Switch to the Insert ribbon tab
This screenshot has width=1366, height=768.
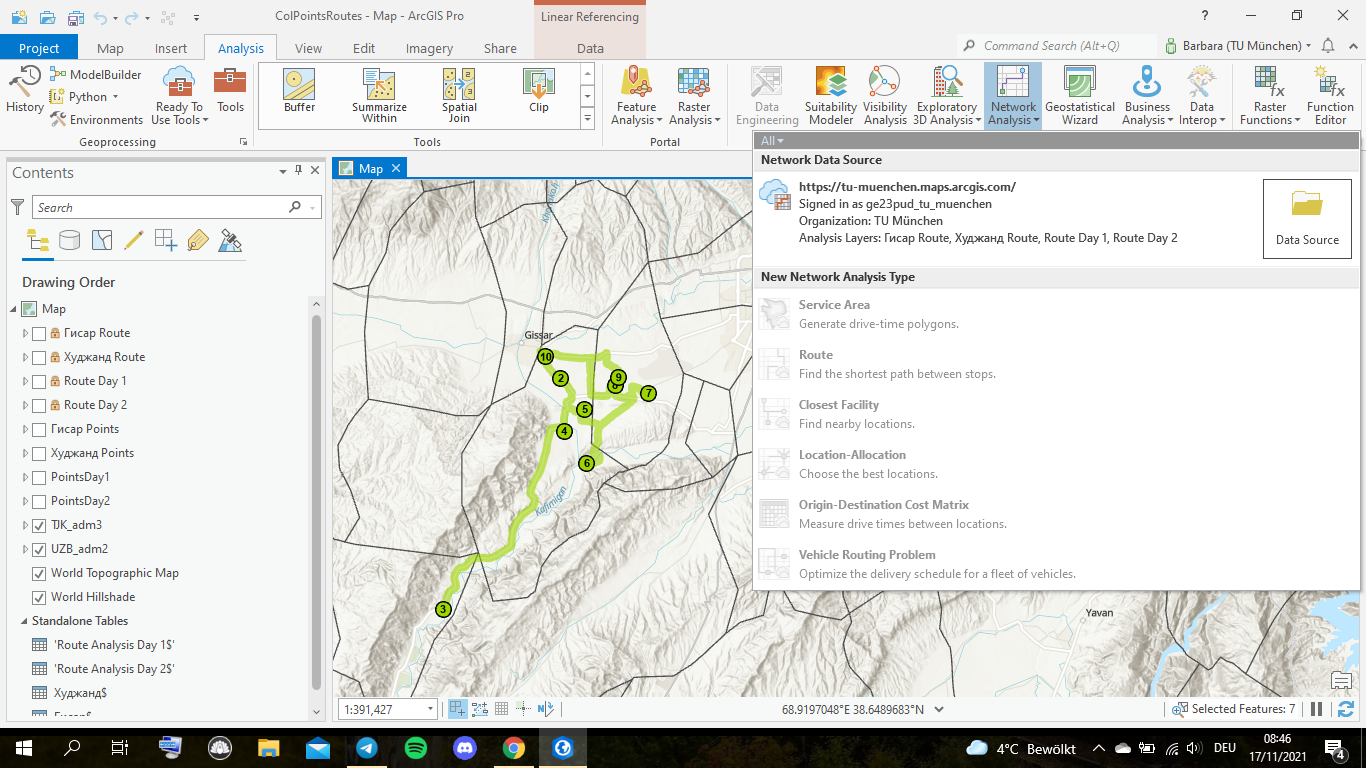click(171, 48)
